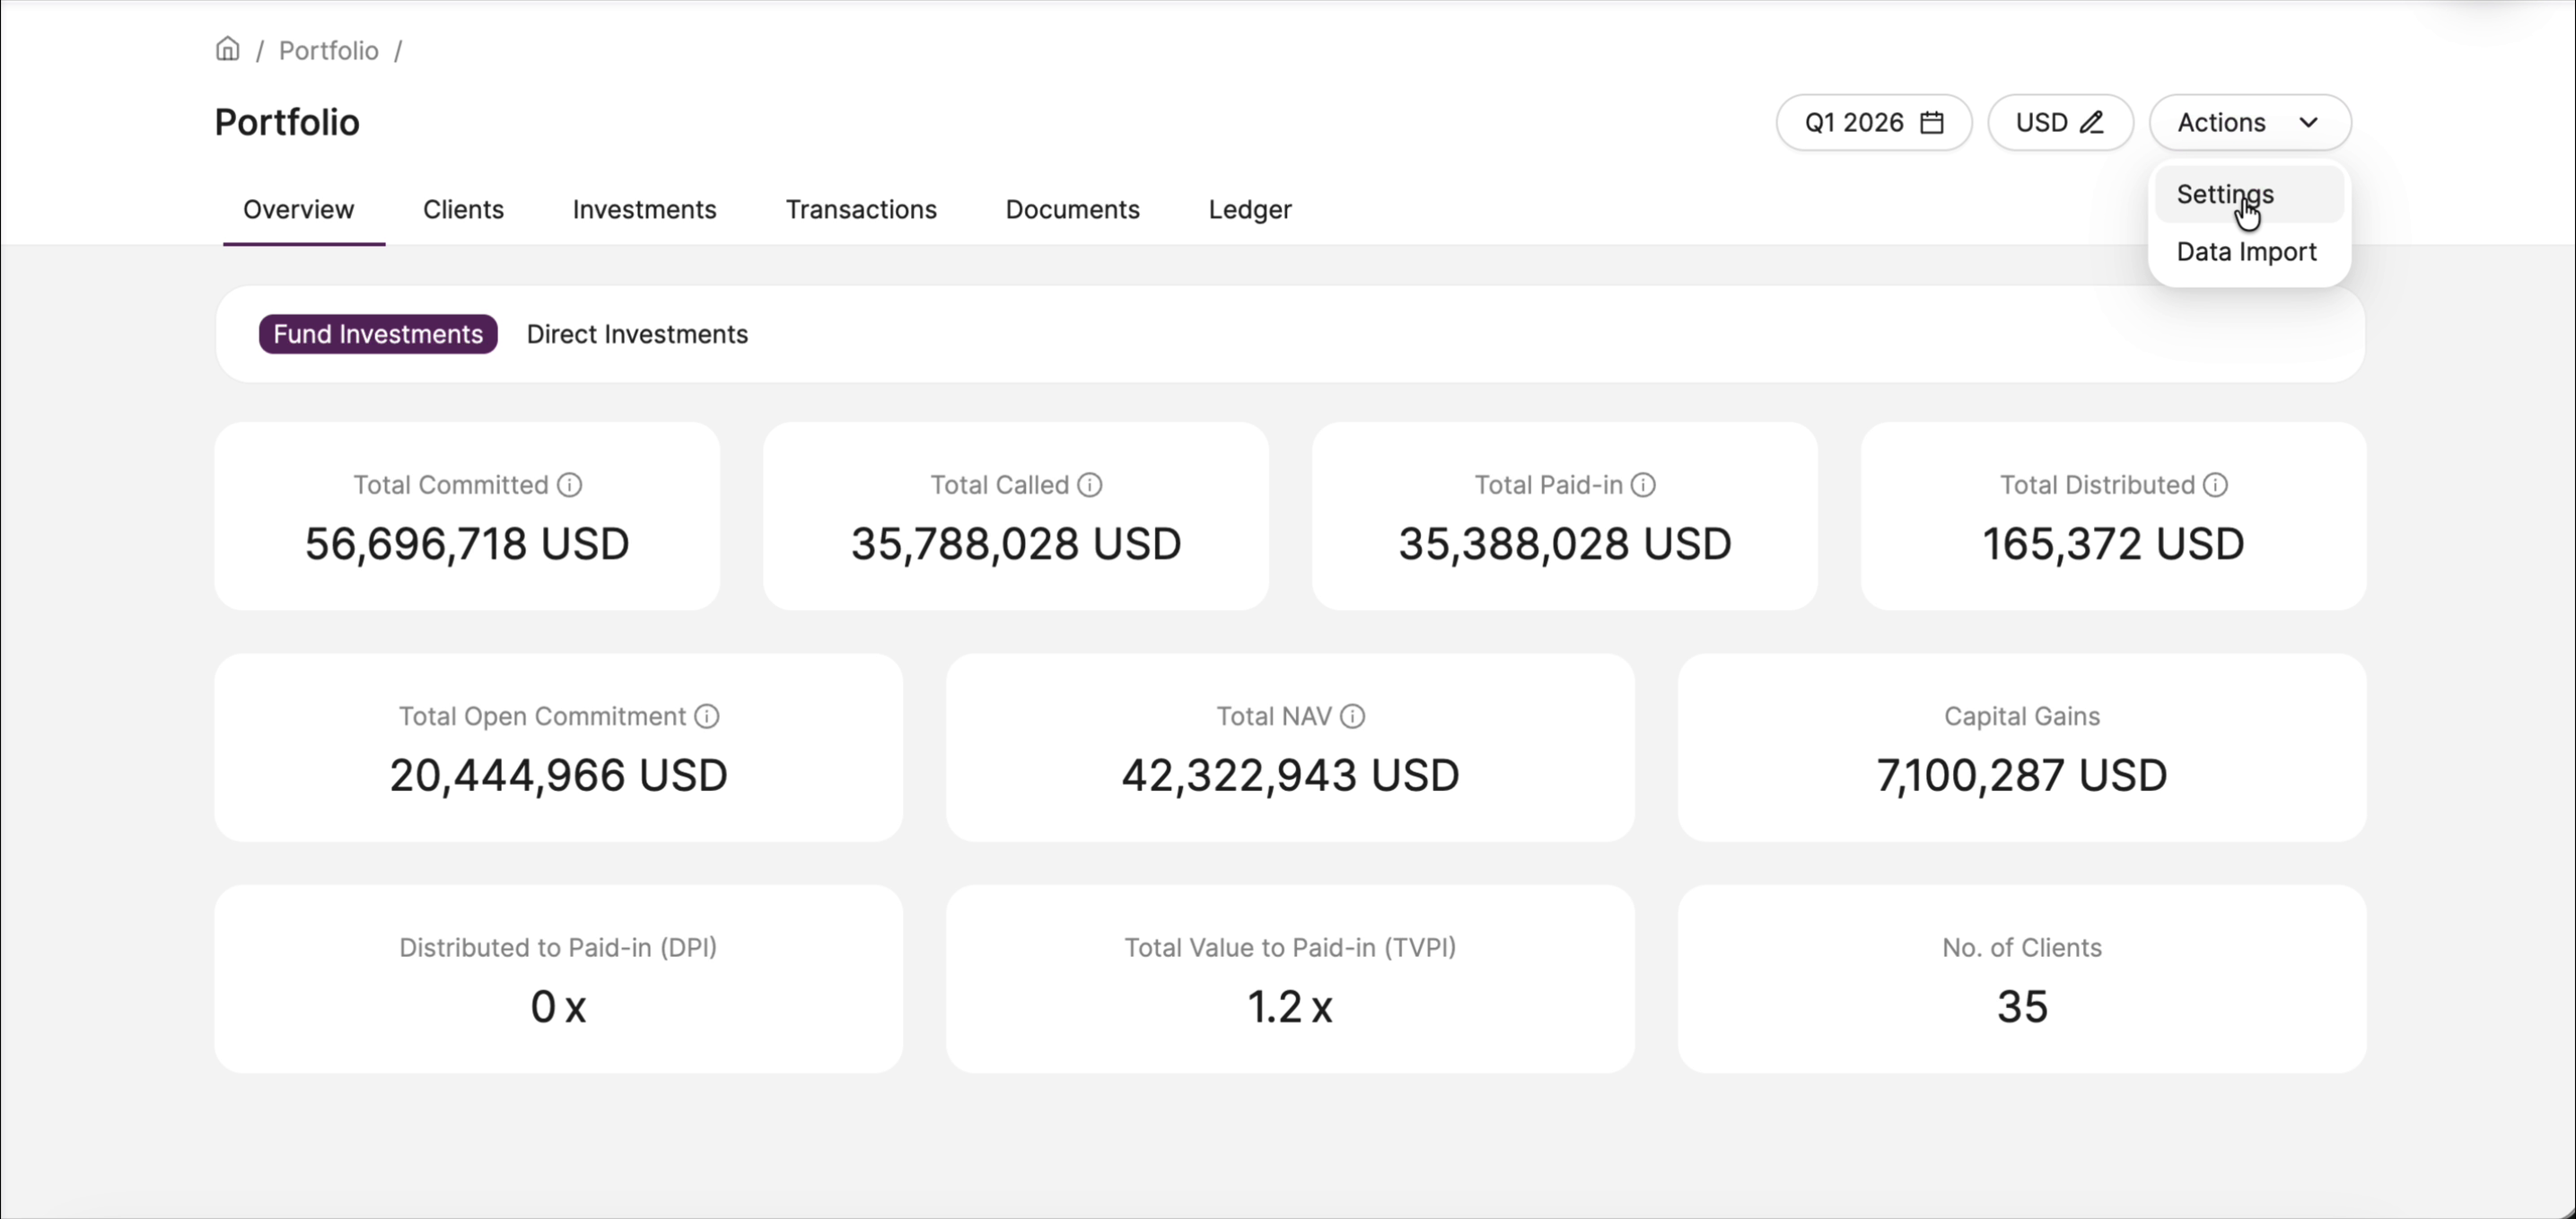Click the Portfolio page heading
The width and height of the screenshot is (2576, 1219).
pos(287,122)
